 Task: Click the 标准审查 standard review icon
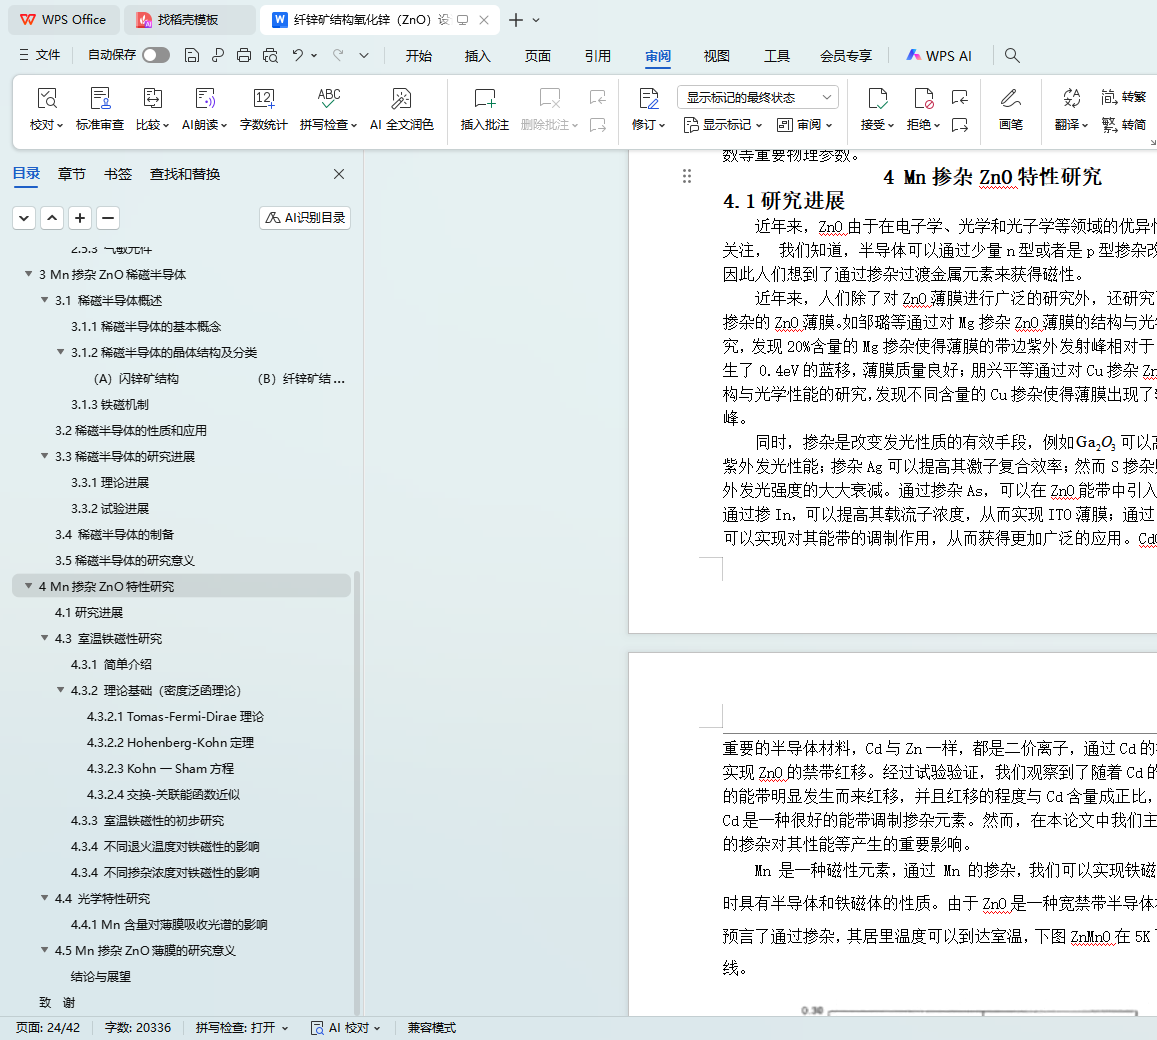(100, 99)
